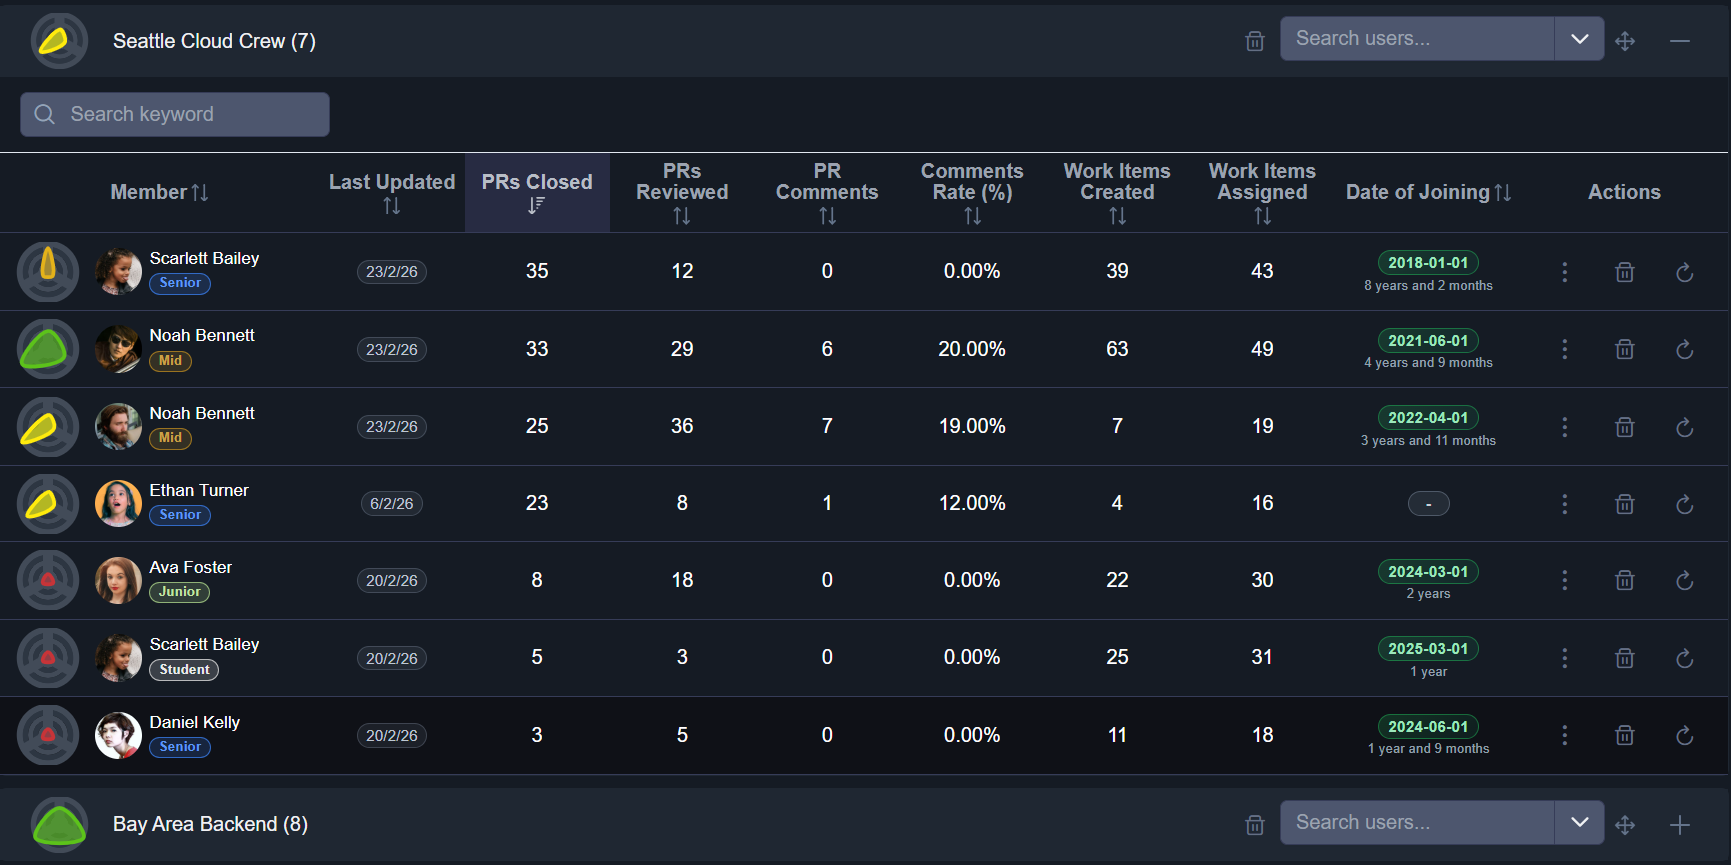
Task: Collapse the Seattle Cloud Crew section
Action: (1680, 41)
